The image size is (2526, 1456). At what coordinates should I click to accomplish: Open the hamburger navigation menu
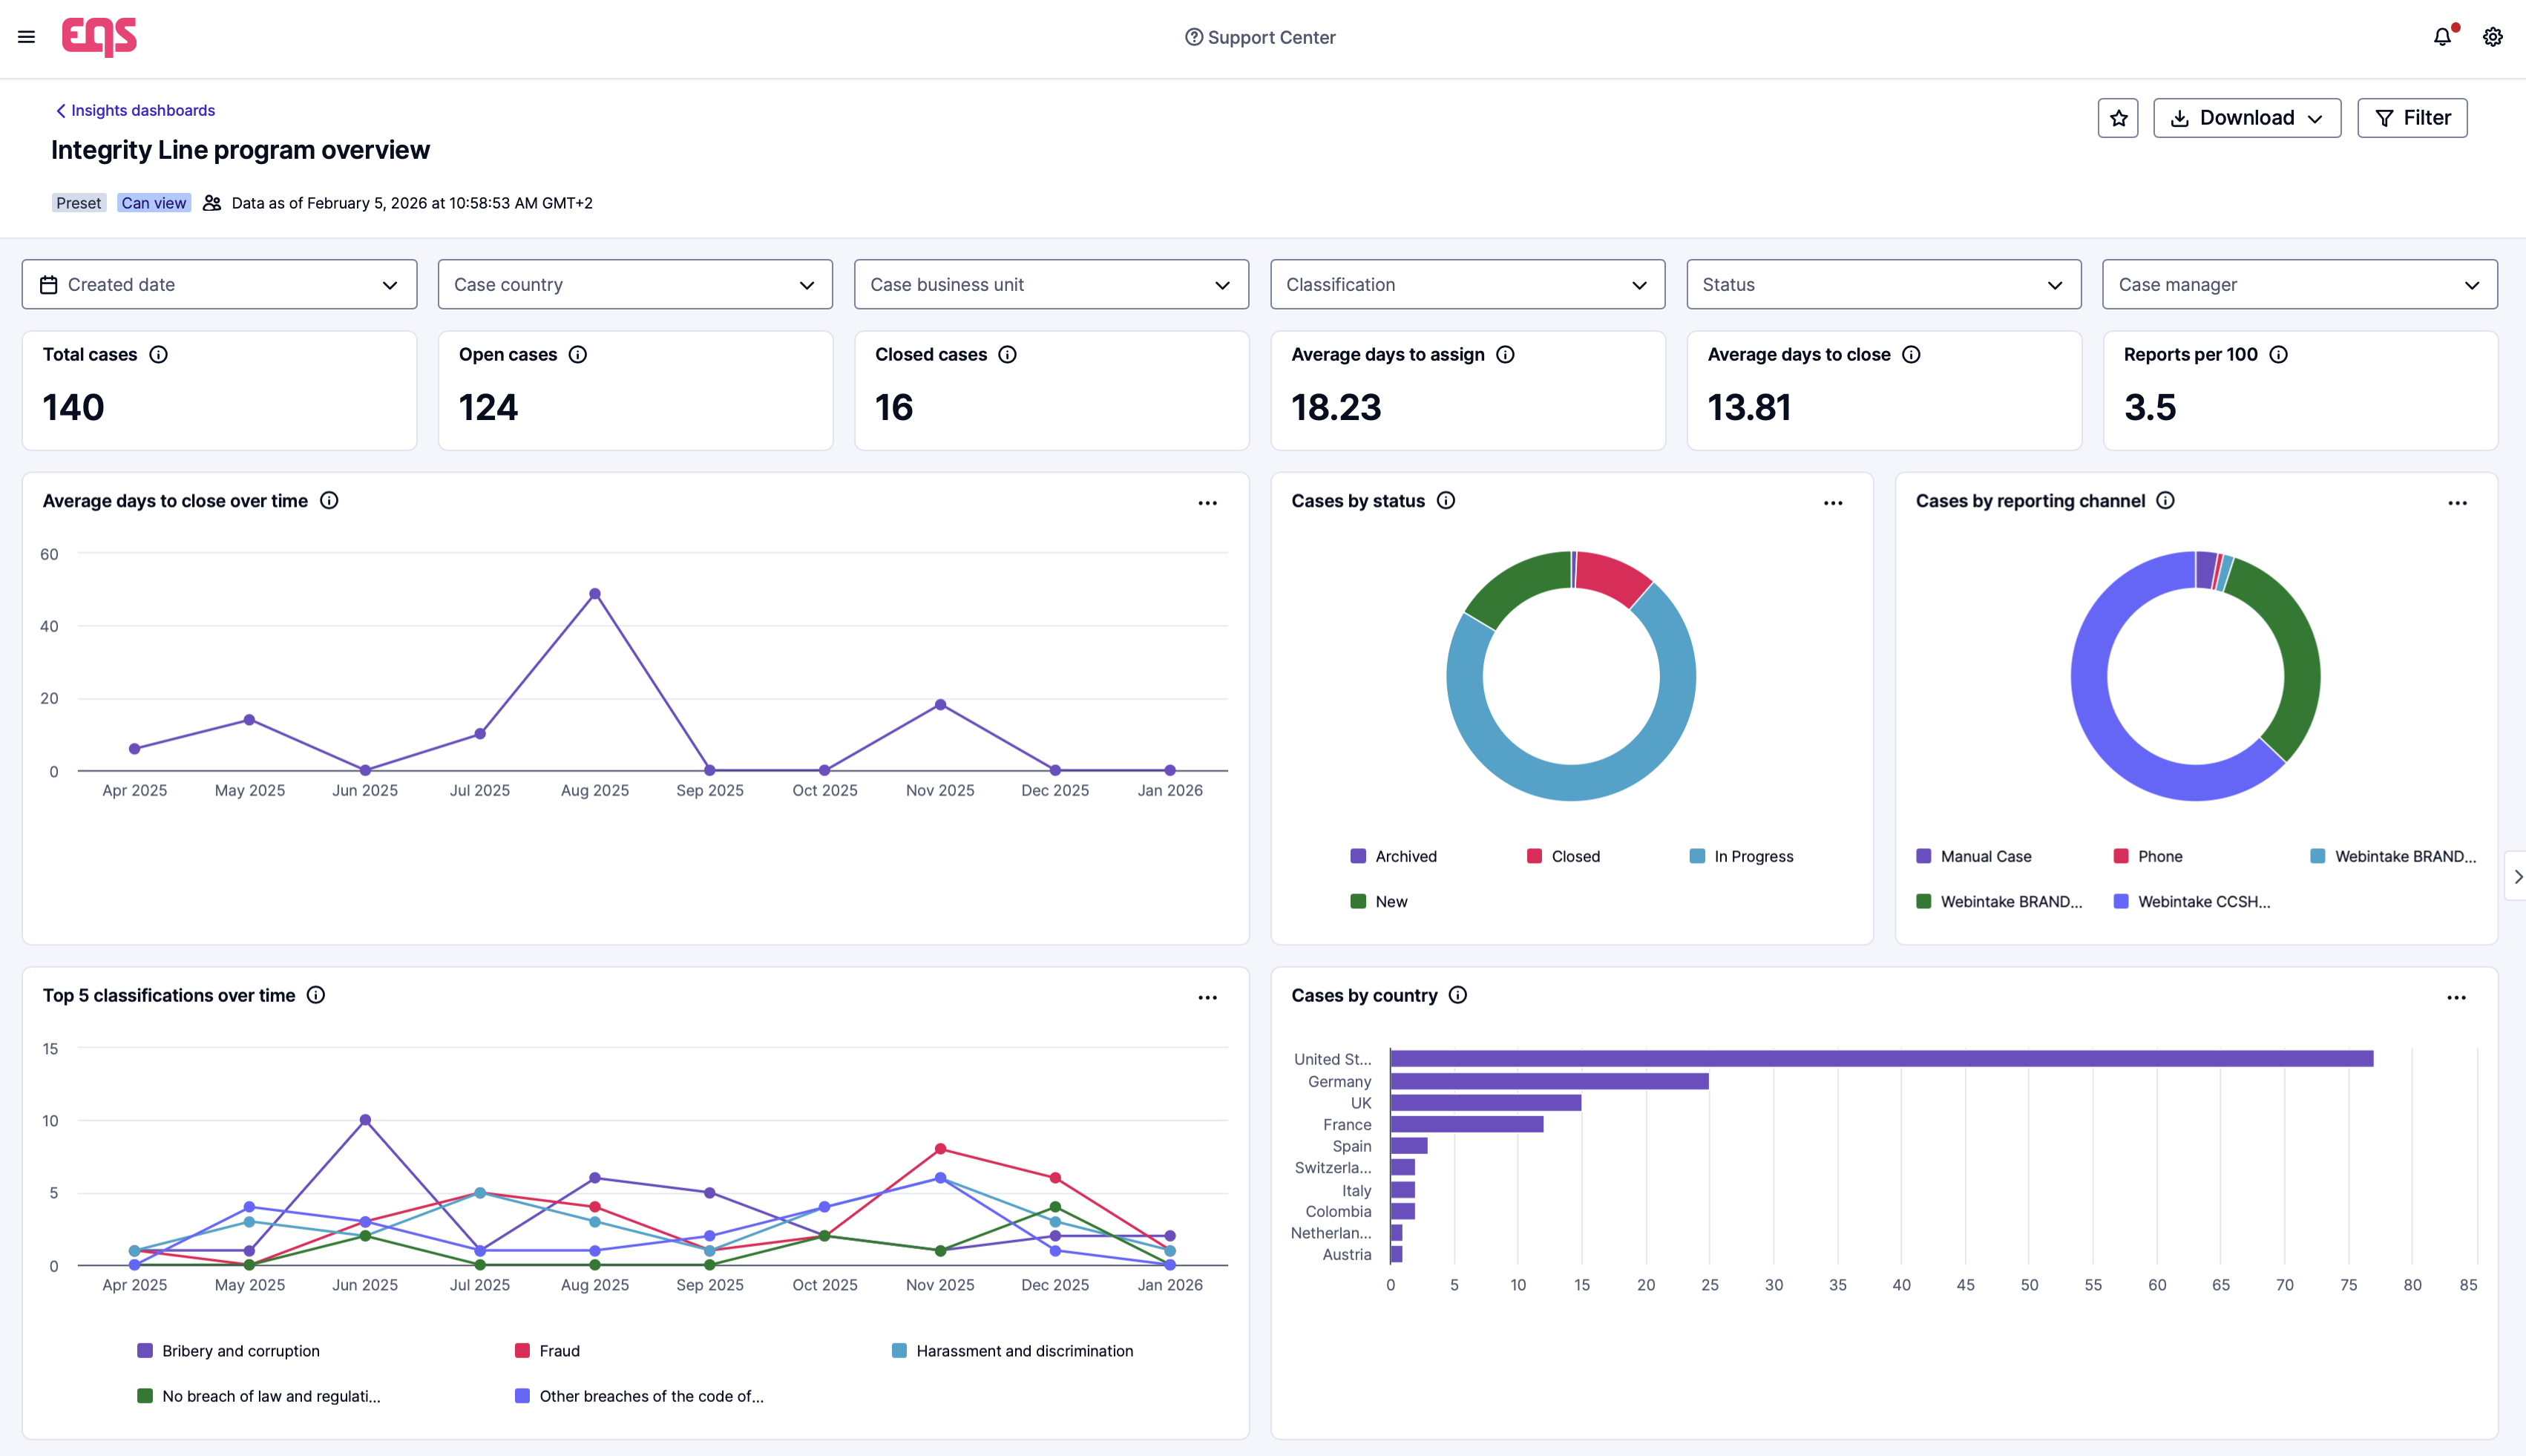(x=27, y=37)
